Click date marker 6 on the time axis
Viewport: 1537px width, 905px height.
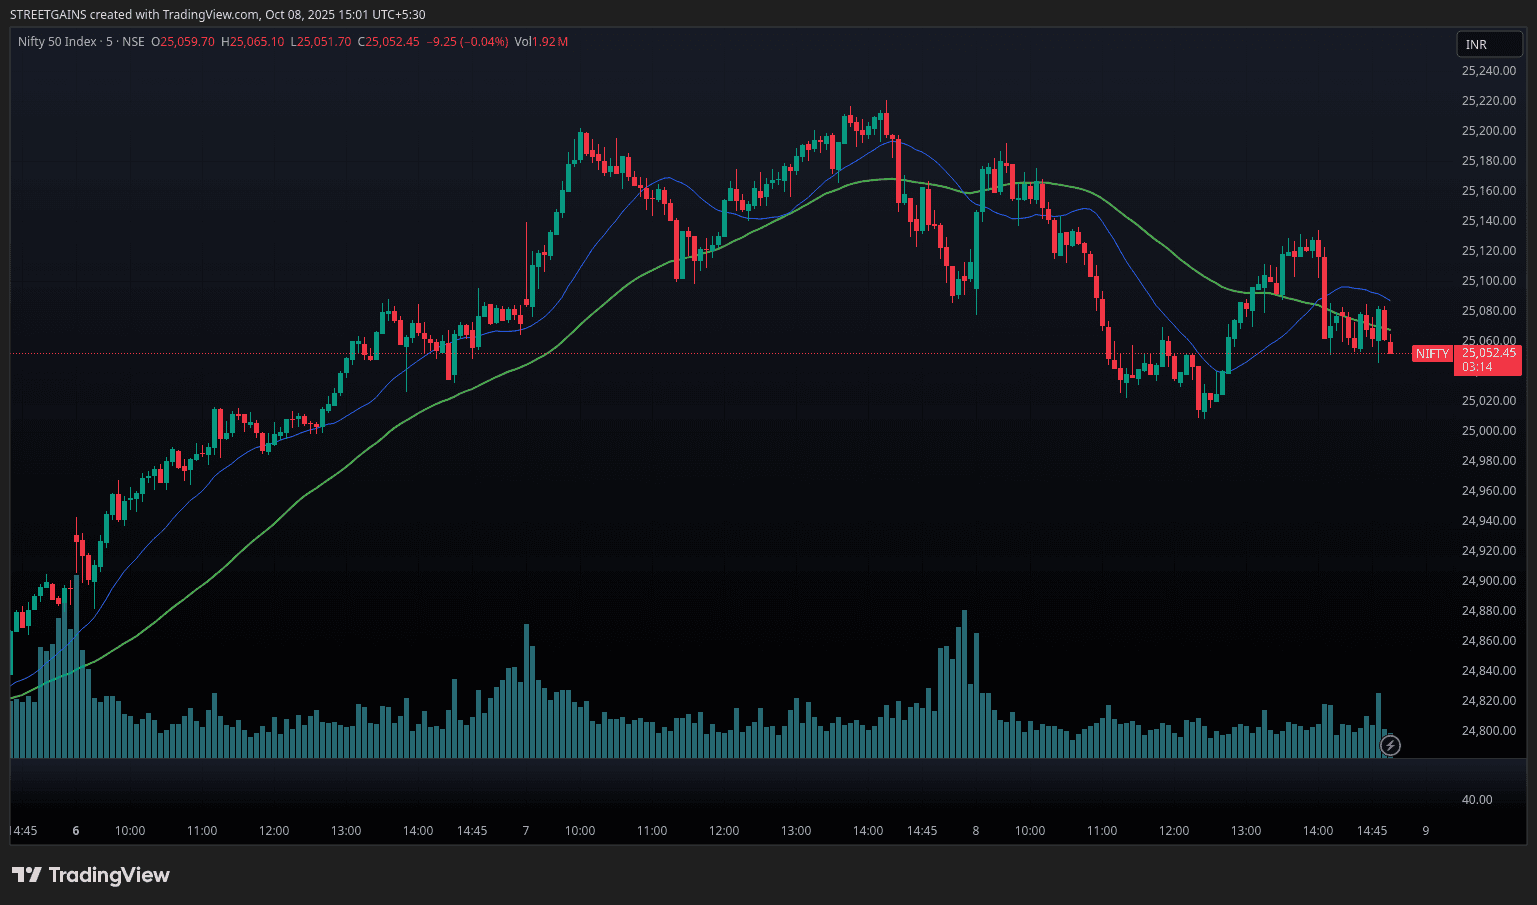tap(76, 831)
